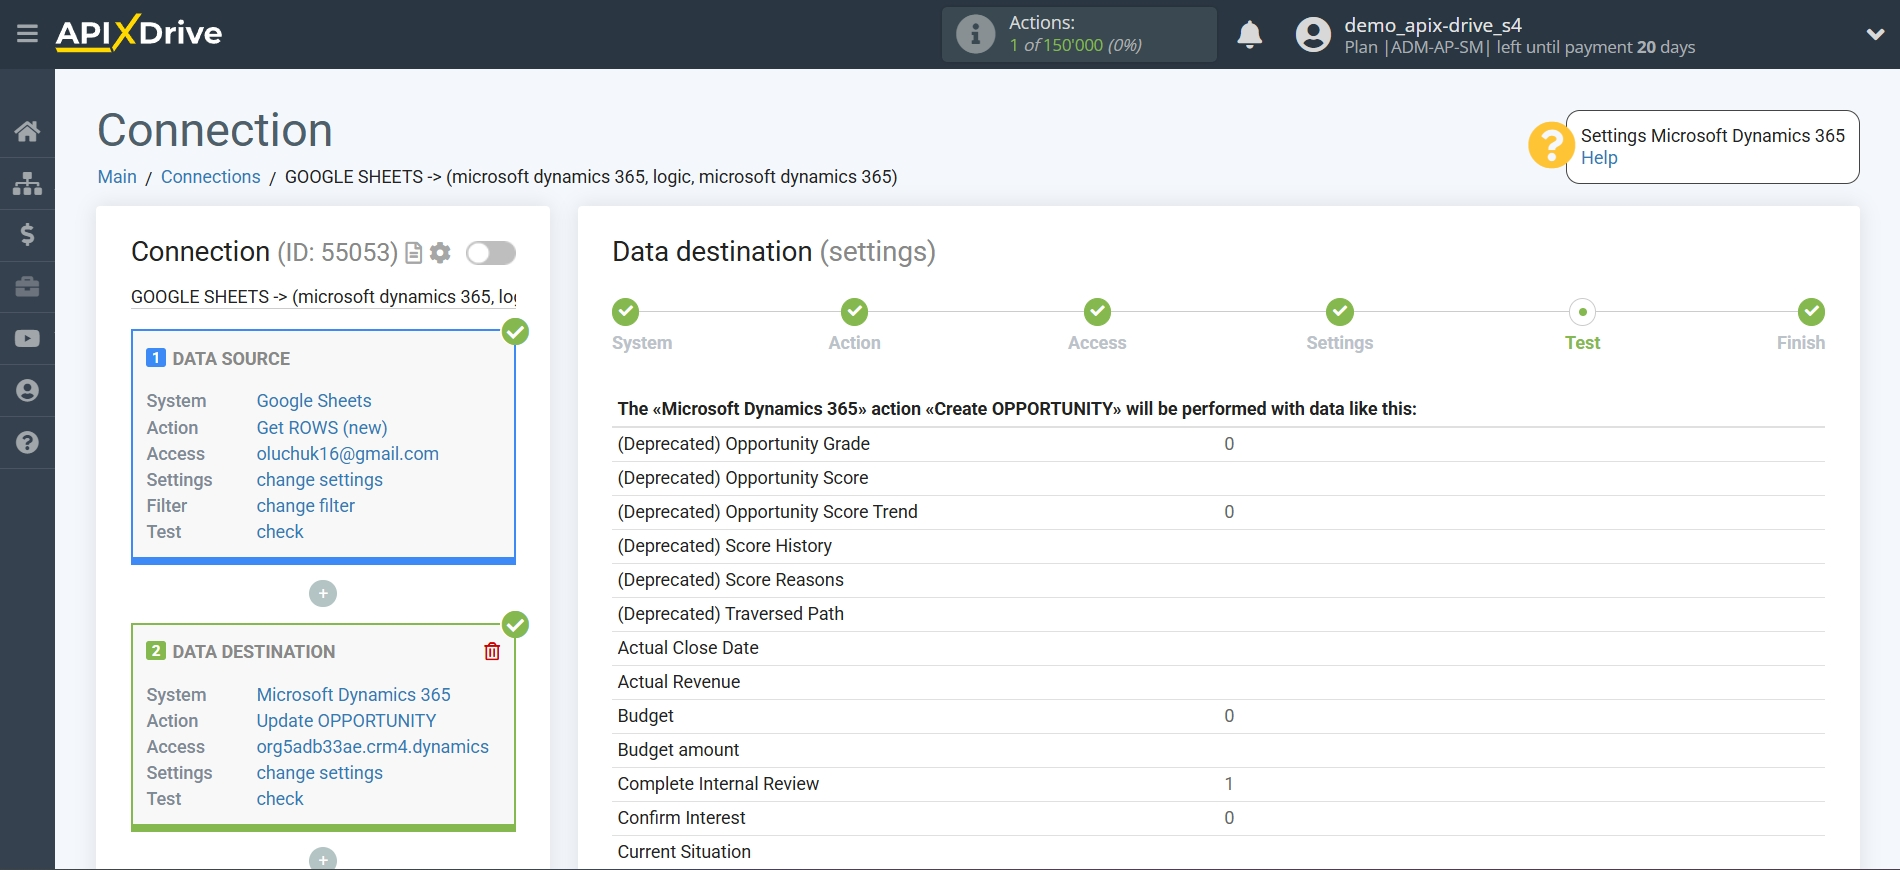Image resolution: width=1900 pixels, height=870 pixels.
Task: Open the billing dollar sidebar icon
Action: pos(27,235)
